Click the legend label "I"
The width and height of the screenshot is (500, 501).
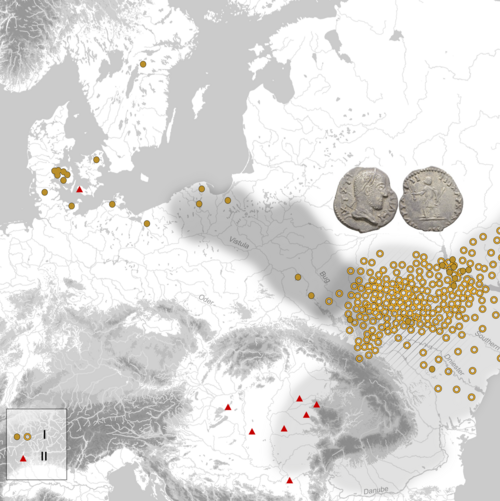pyautogui.click(x=44, y=435)
